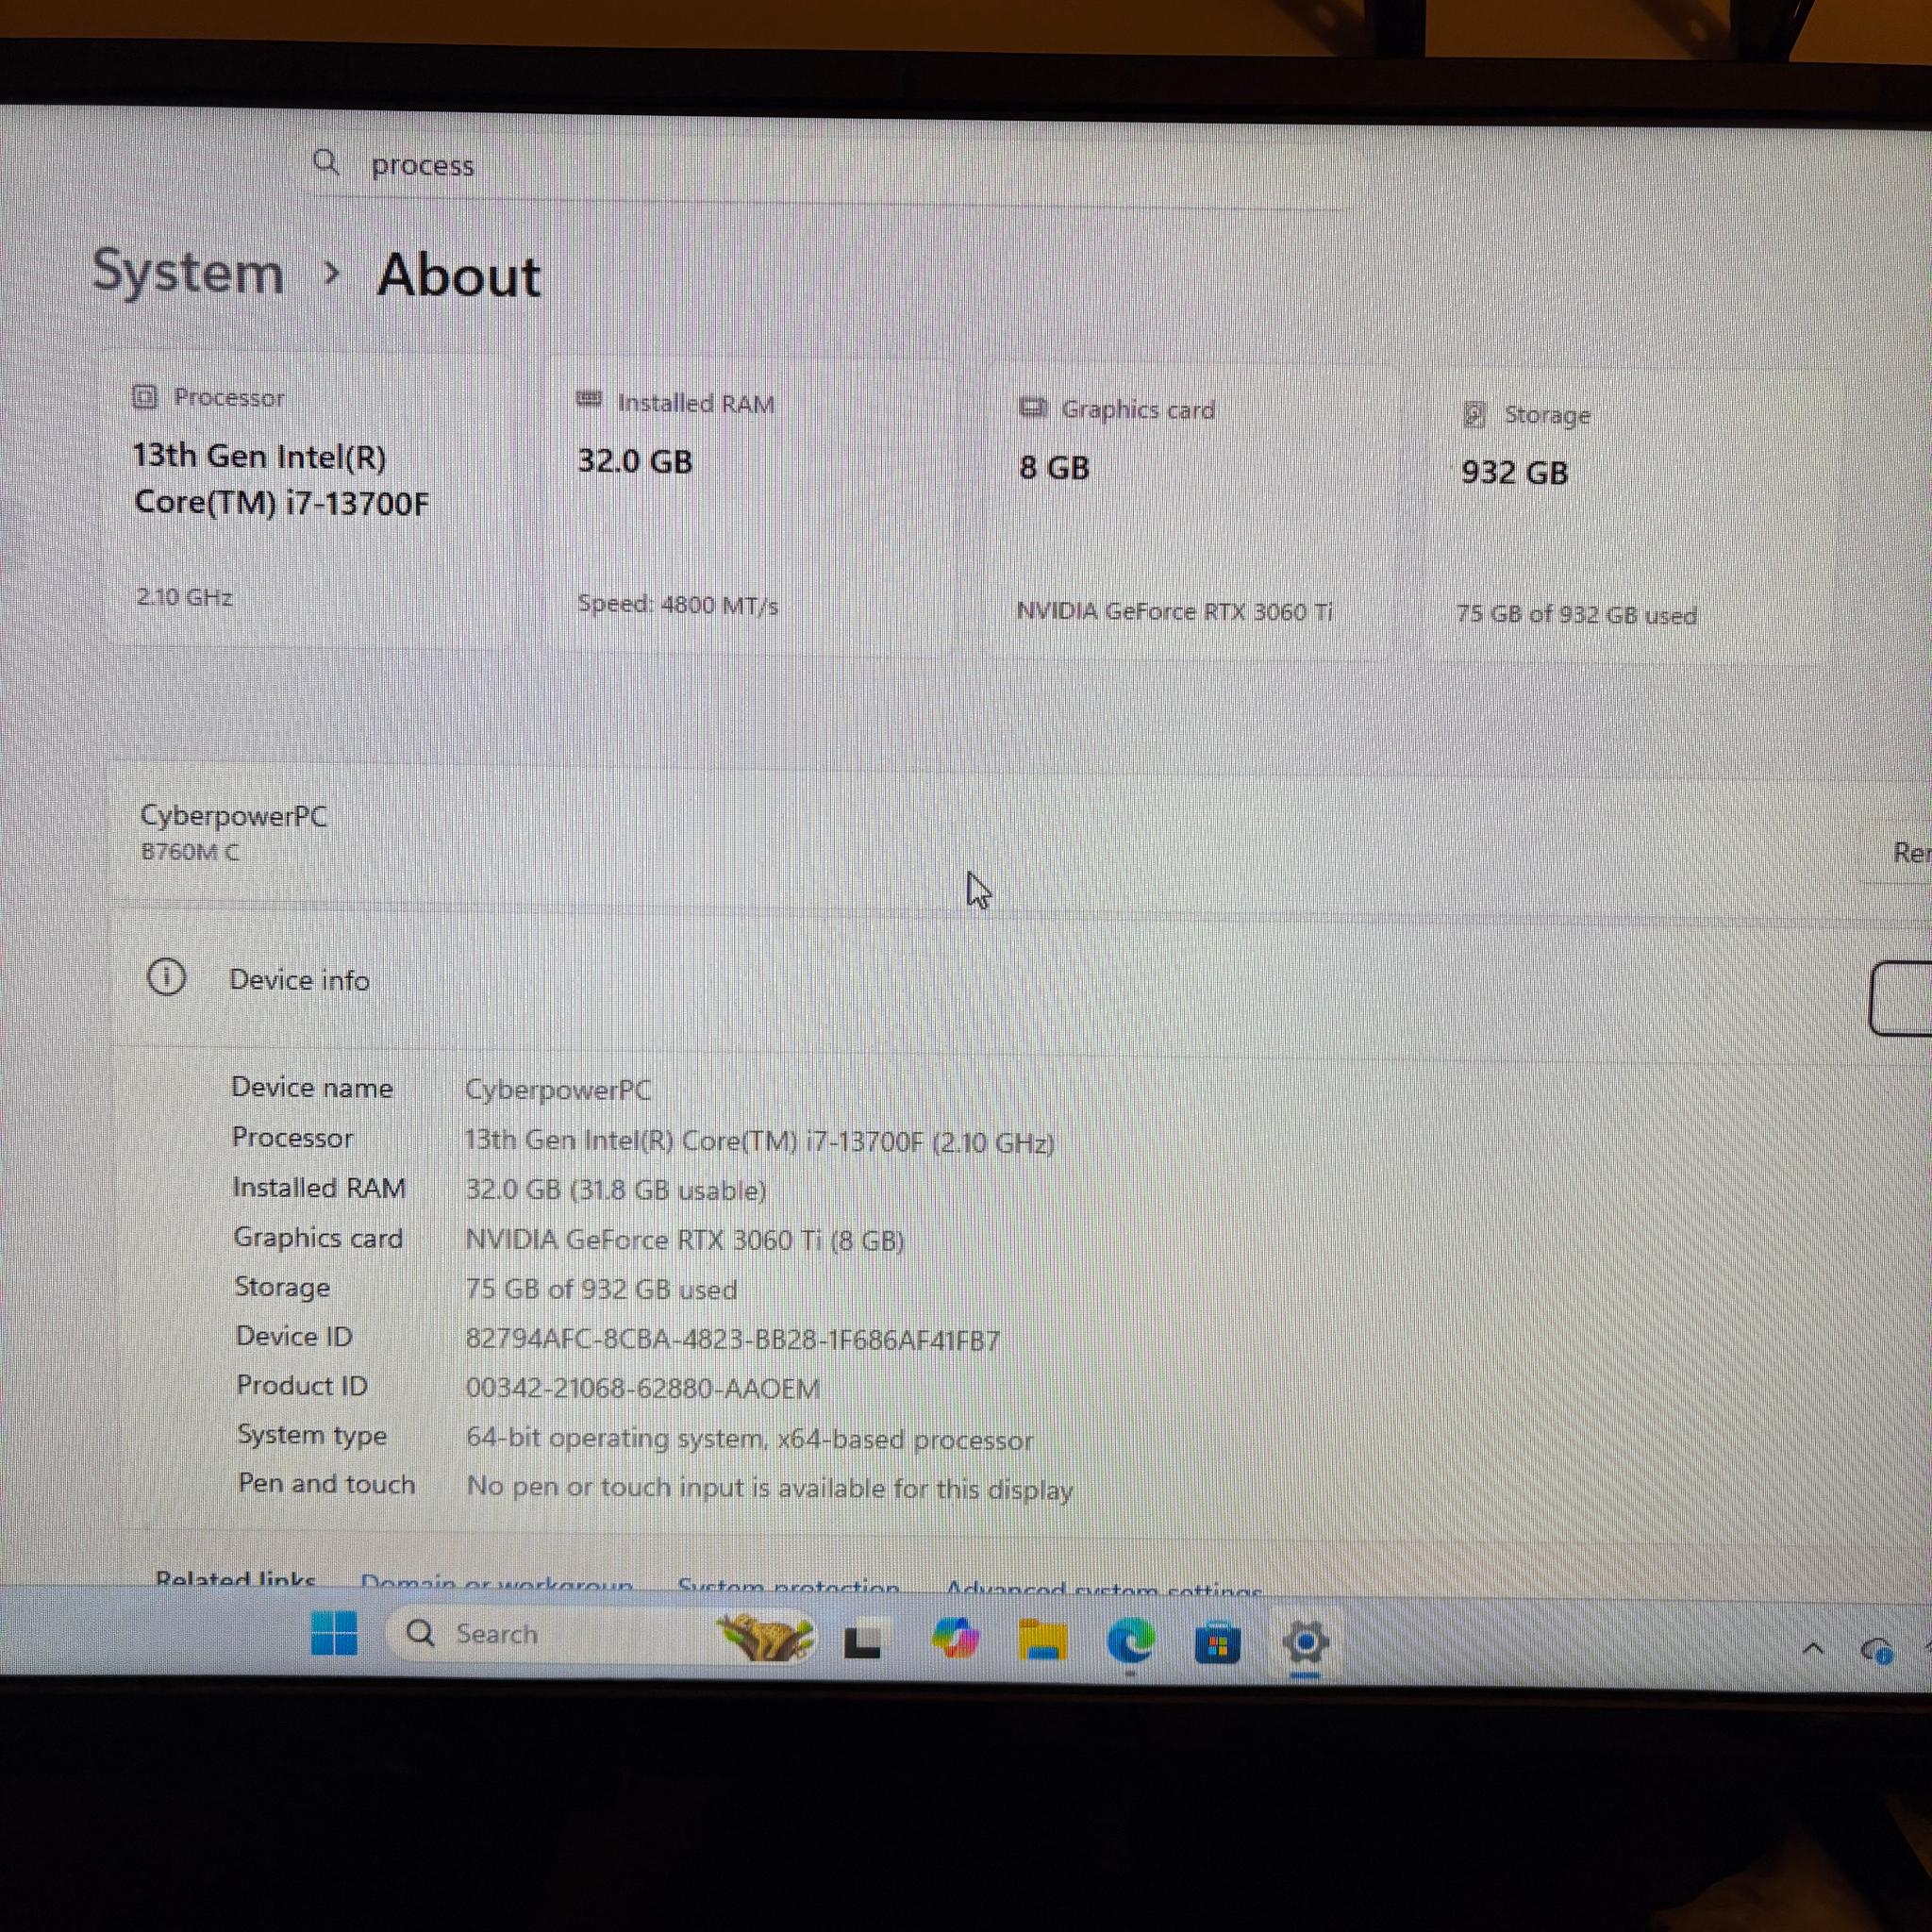The width and height of the screenshot is (1932, 1932).
Task: Collapse the Device info section
Action: coord(1901,997)
